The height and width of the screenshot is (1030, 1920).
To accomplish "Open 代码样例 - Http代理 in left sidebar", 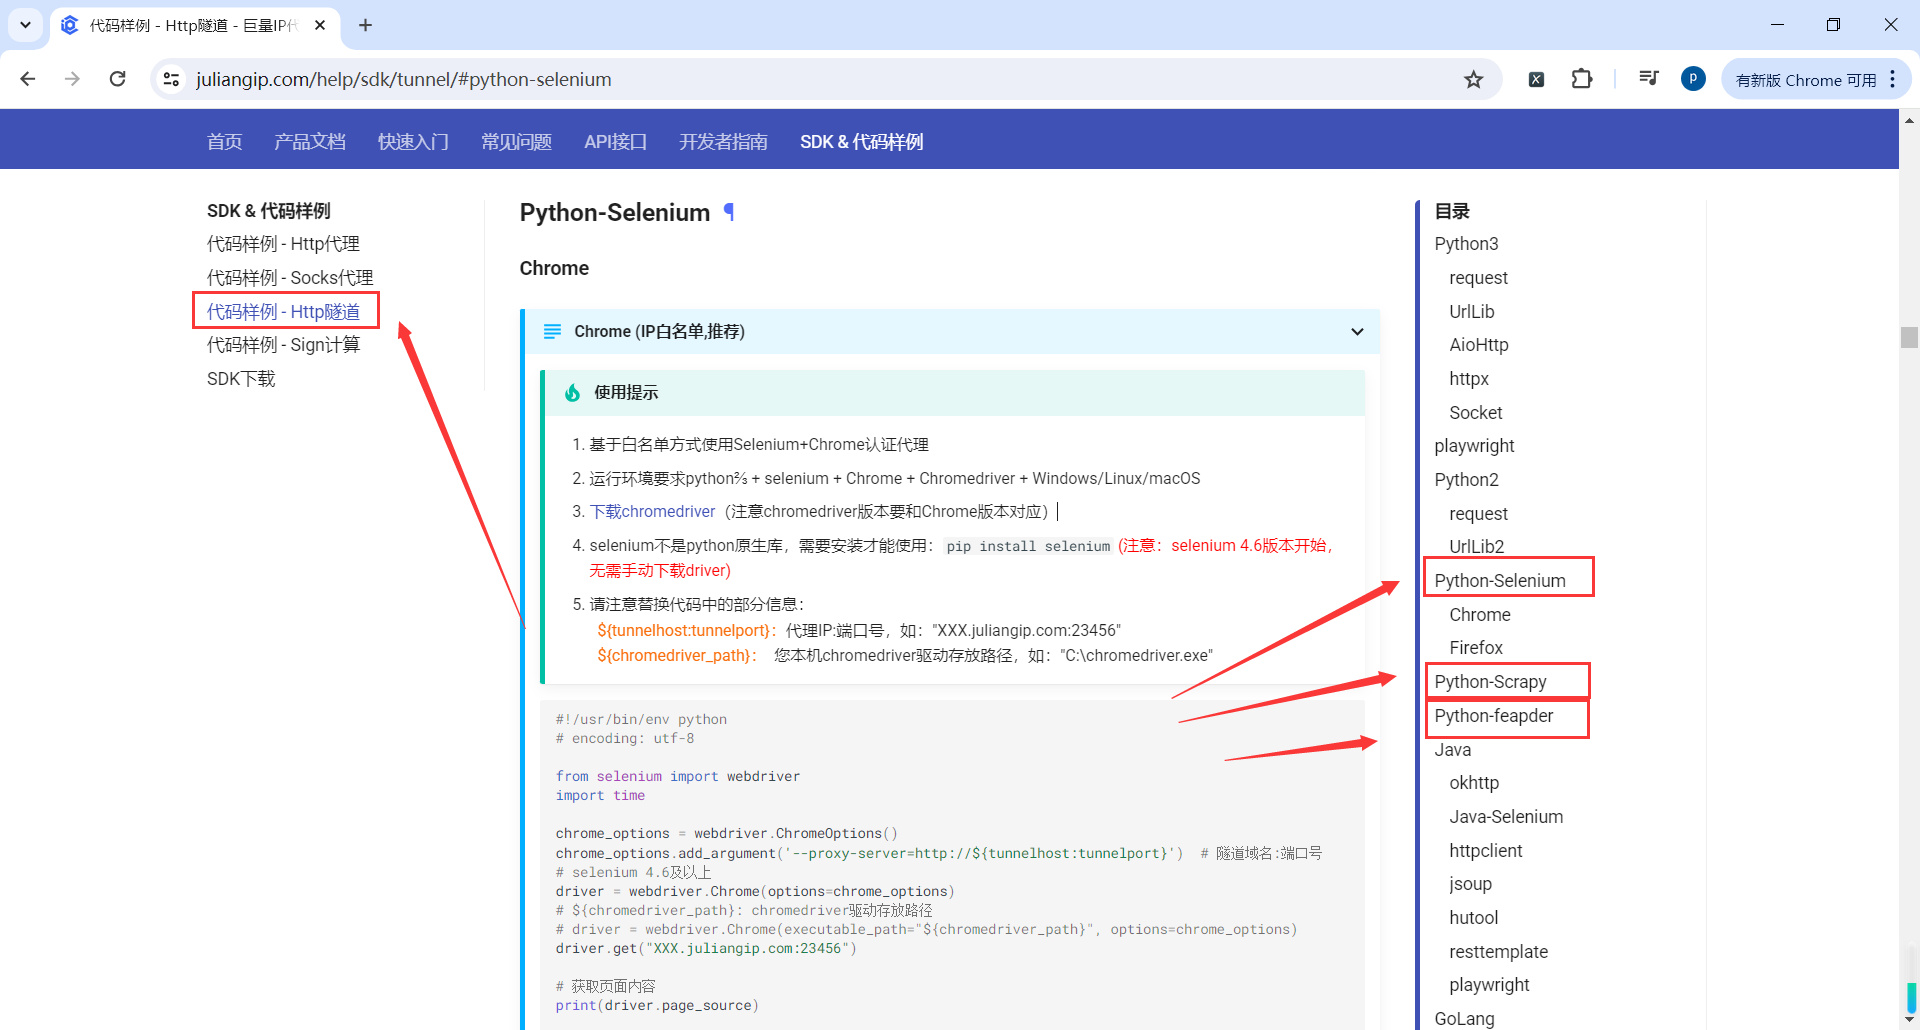I will pos(283,244).
